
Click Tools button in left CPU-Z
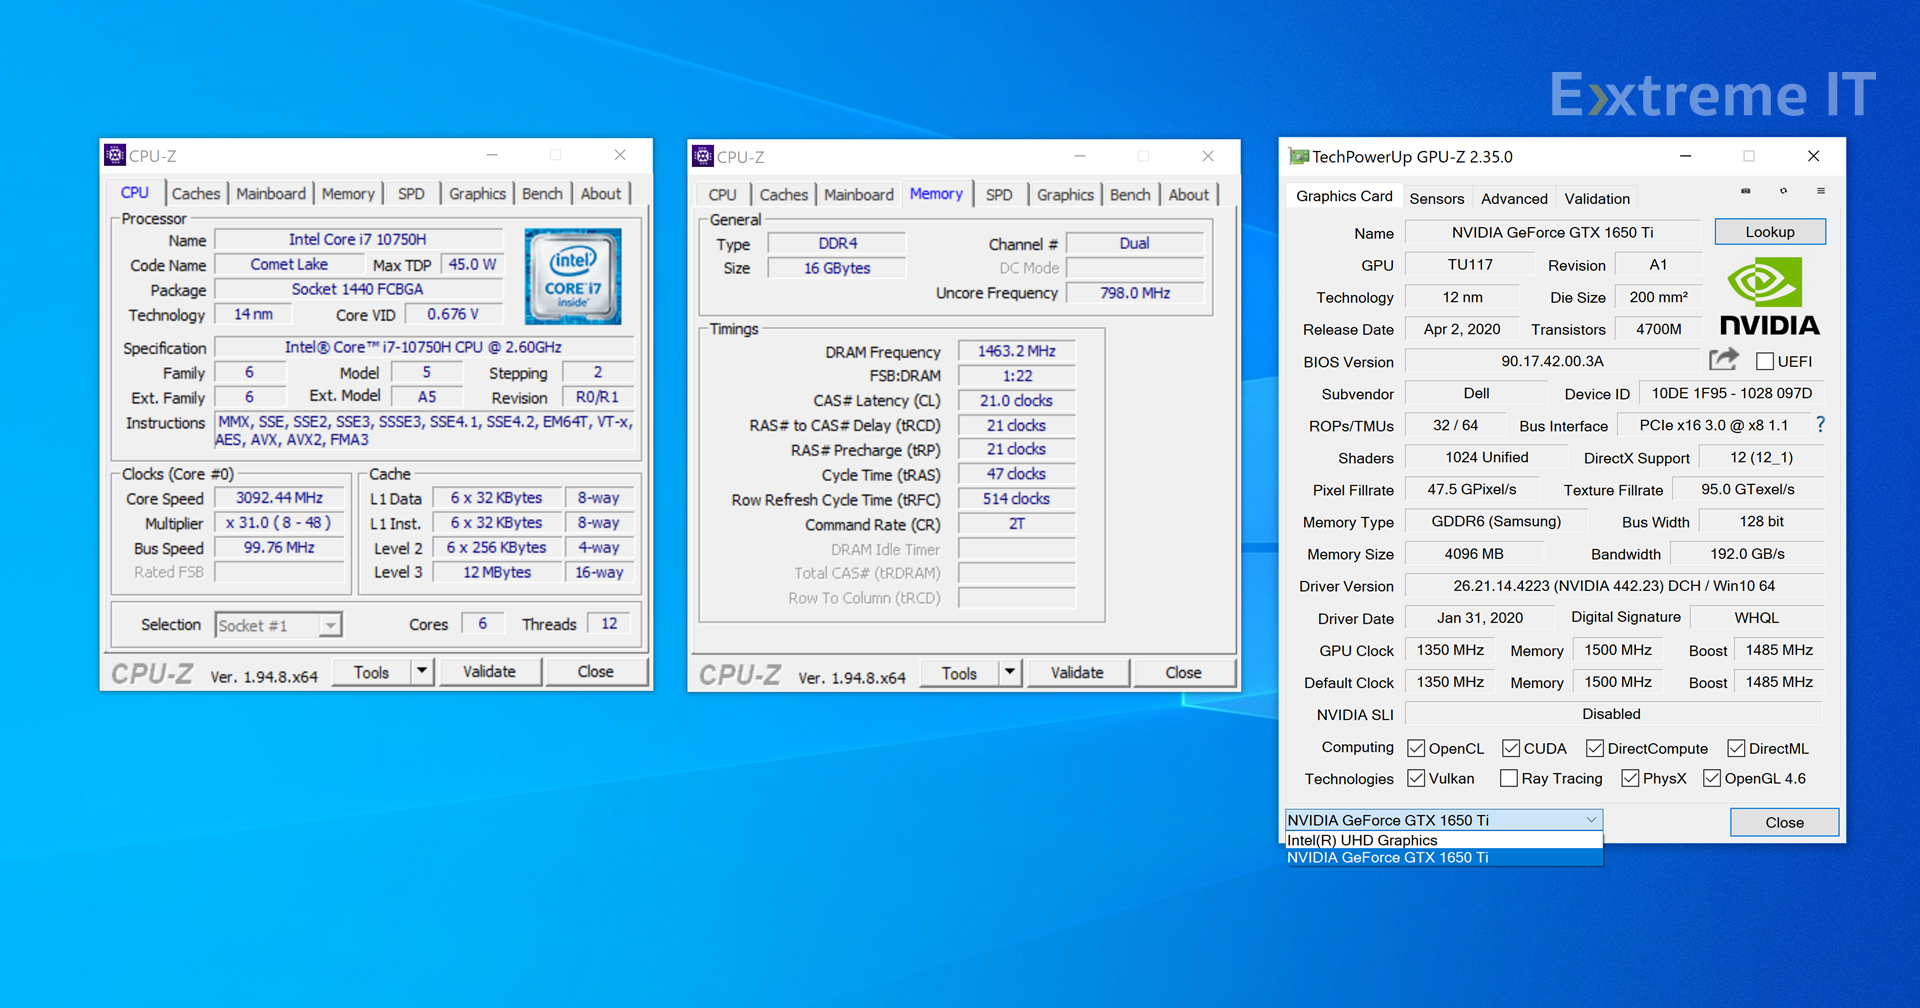pos(371,671)
